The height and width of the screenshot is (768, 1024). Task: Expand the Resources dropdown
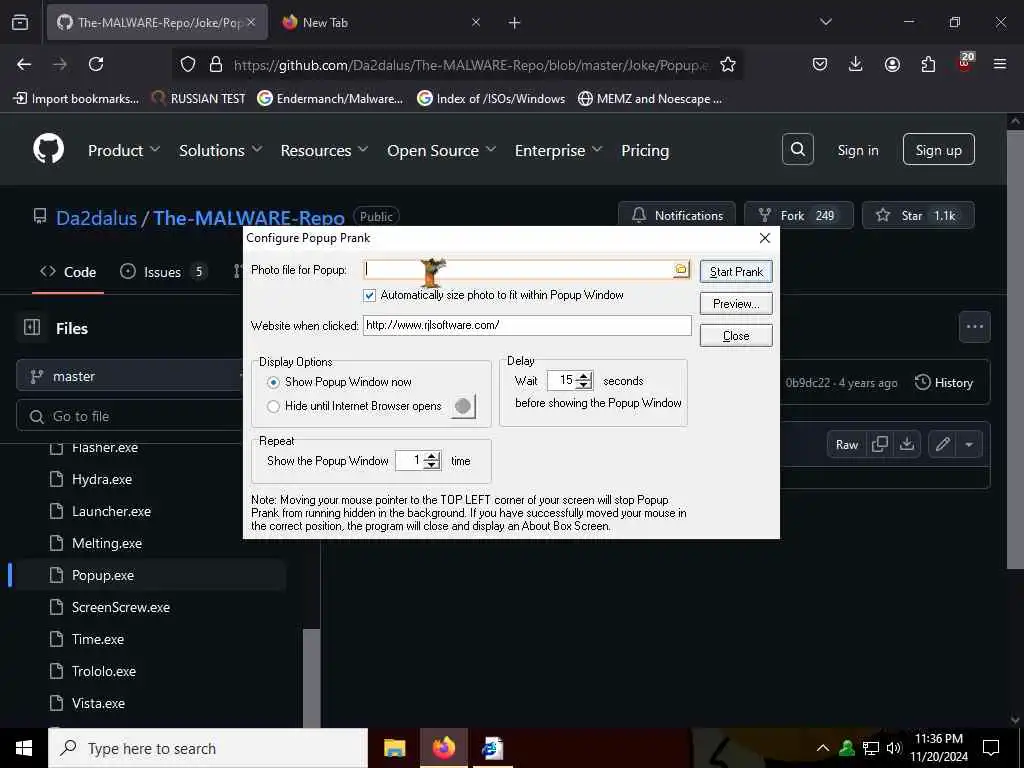click(324, 150)
